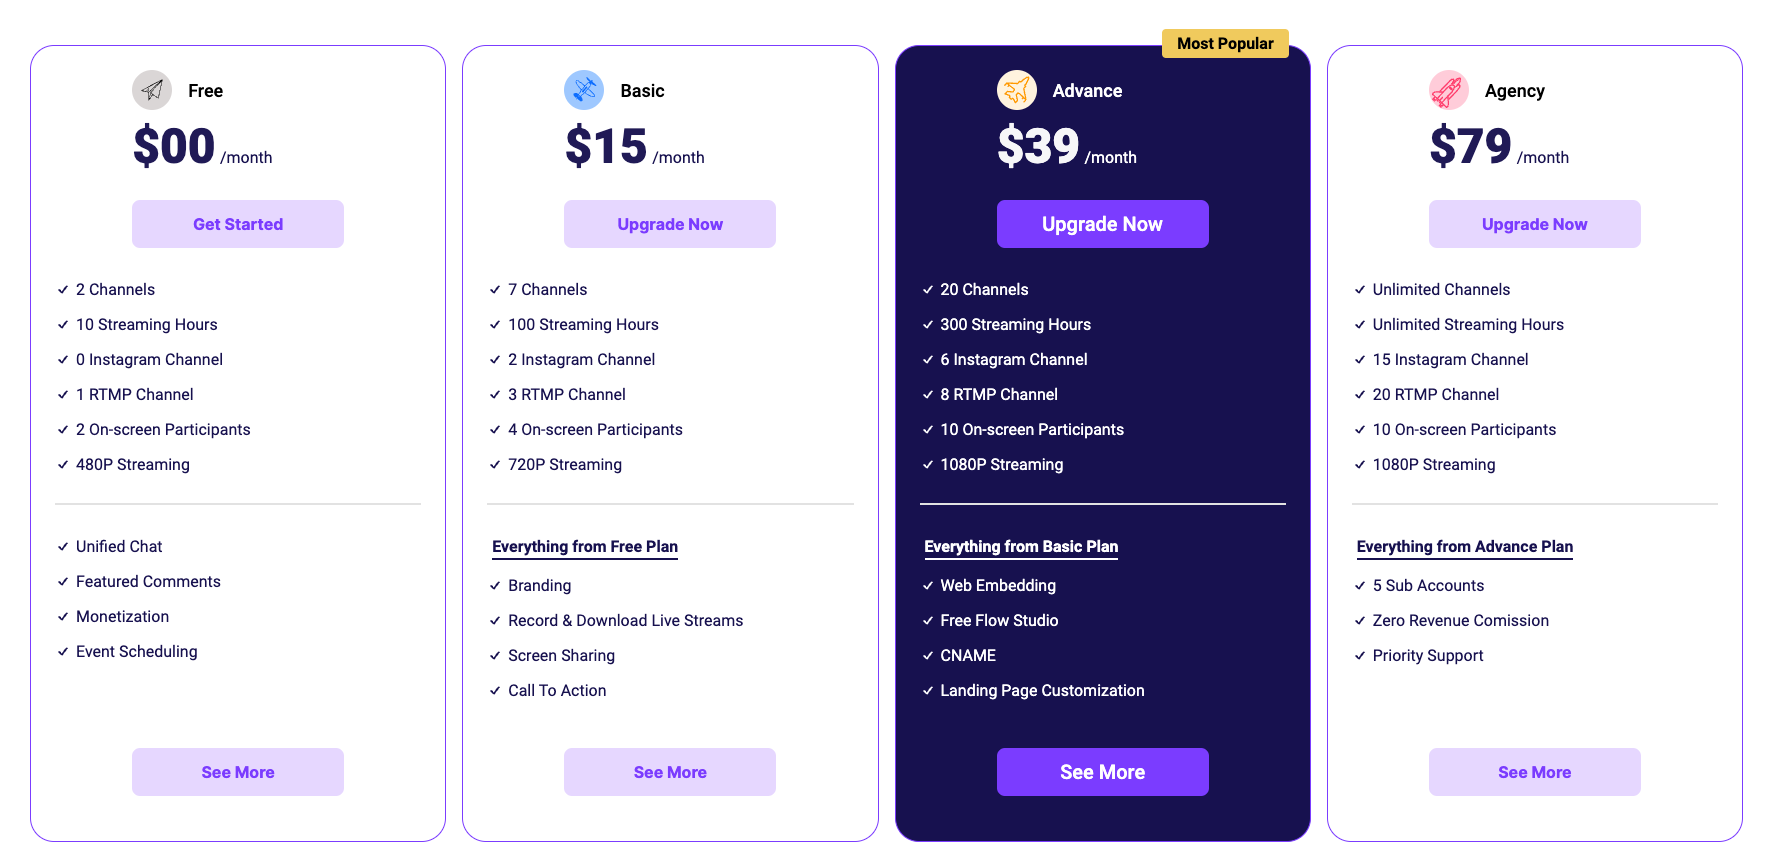Click Upgrade Now on the Advance plan

point(1102,224)
